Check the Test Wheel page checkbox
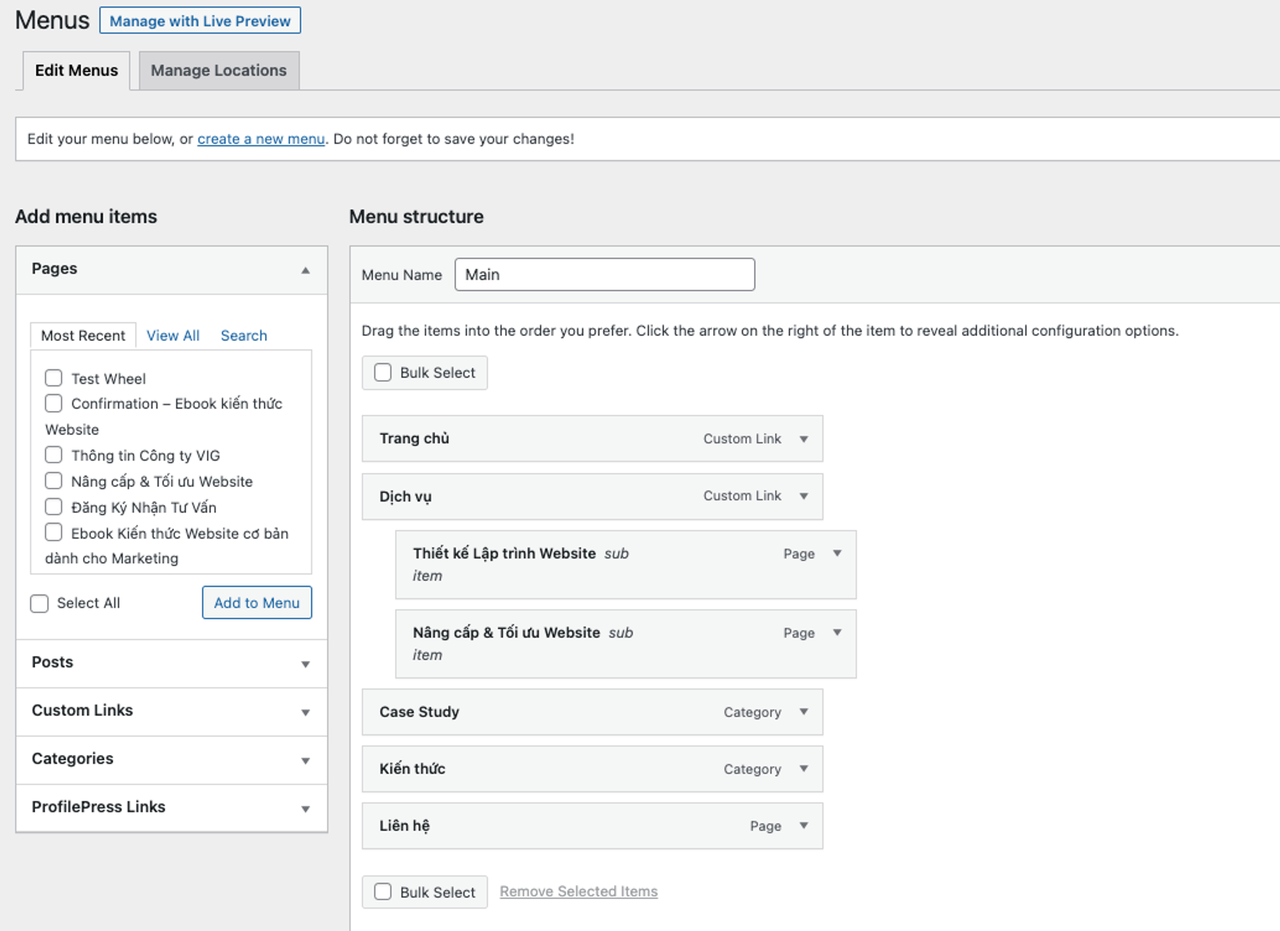 (54, 378)
